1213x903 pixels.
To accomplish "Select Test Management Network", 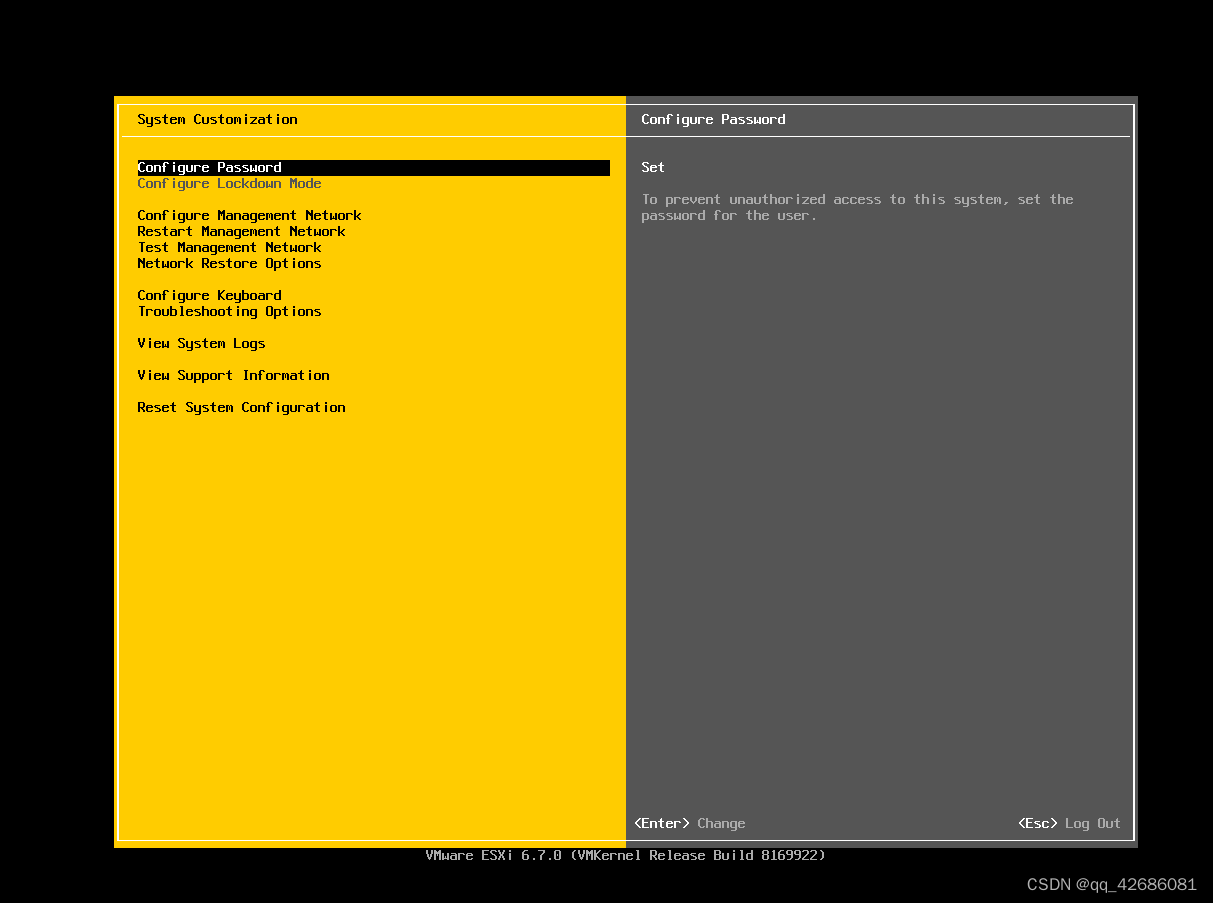I will point(229,248).
